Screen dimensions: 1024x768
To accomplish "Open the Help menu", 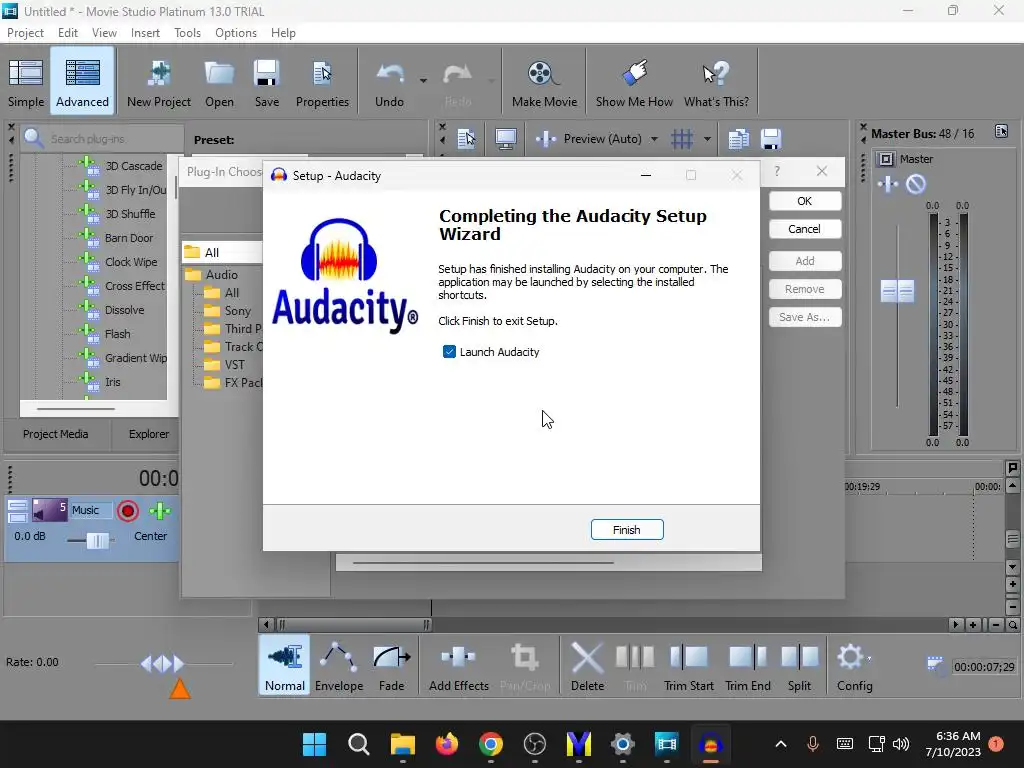I will [x=283, y=33].
